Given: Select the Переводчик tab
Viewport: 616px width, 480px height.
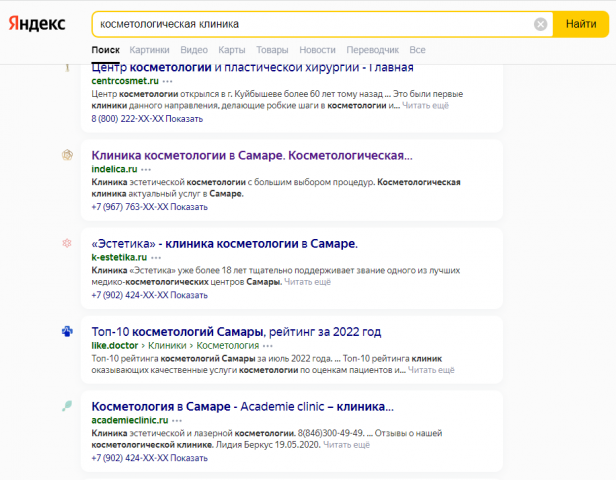Looking at the screenshot, I should point(372,50).
